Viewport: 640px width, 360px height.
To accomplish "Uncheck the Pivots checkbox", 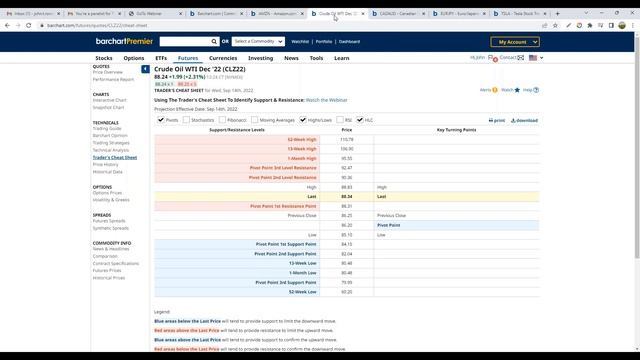I will (161, 120).
